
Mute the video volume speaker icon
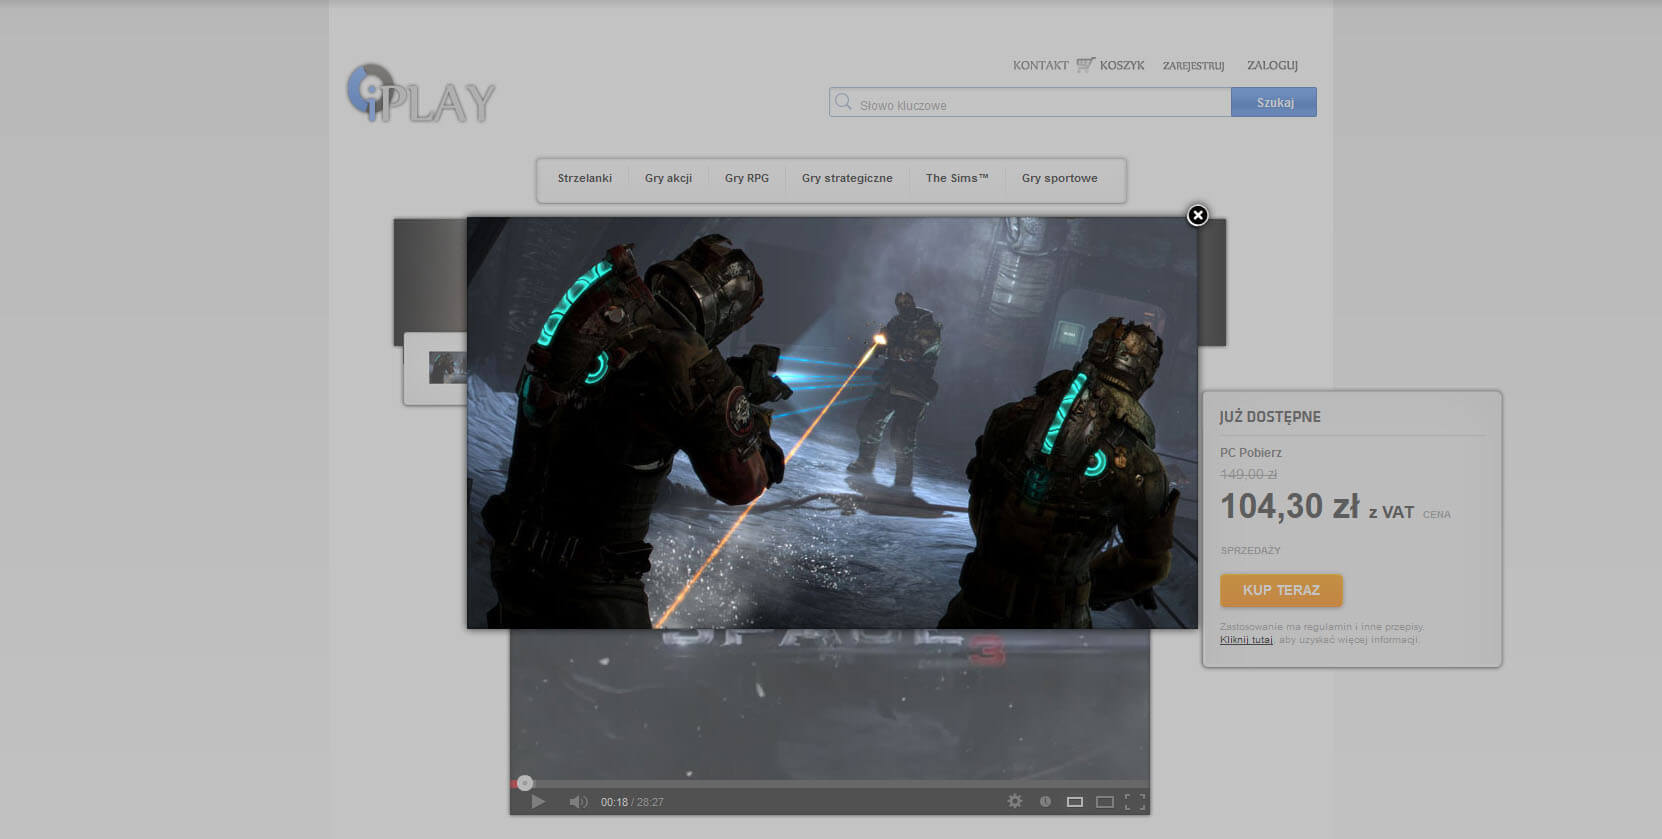pos(578,801)
